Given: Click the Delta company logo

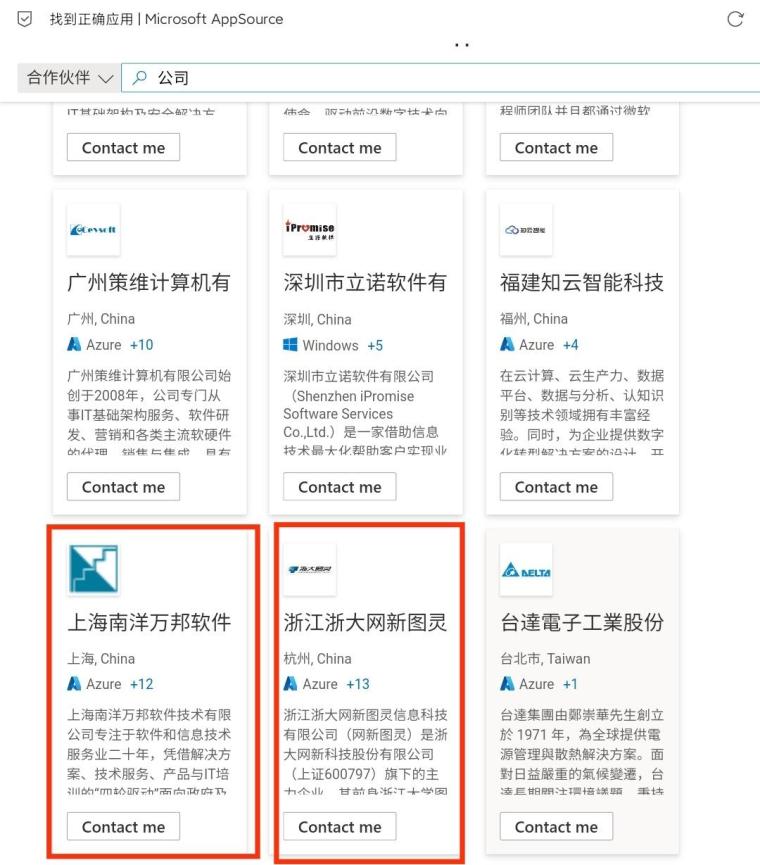Looking at the screenshot, I should click(526, 569).
